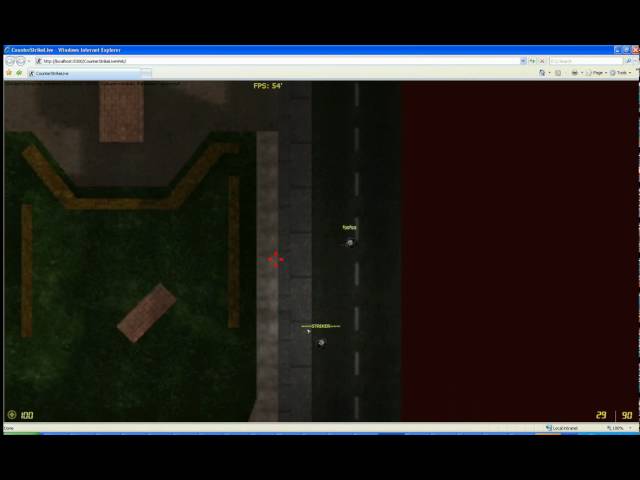Click the health value 100

(x=27, y=415)
